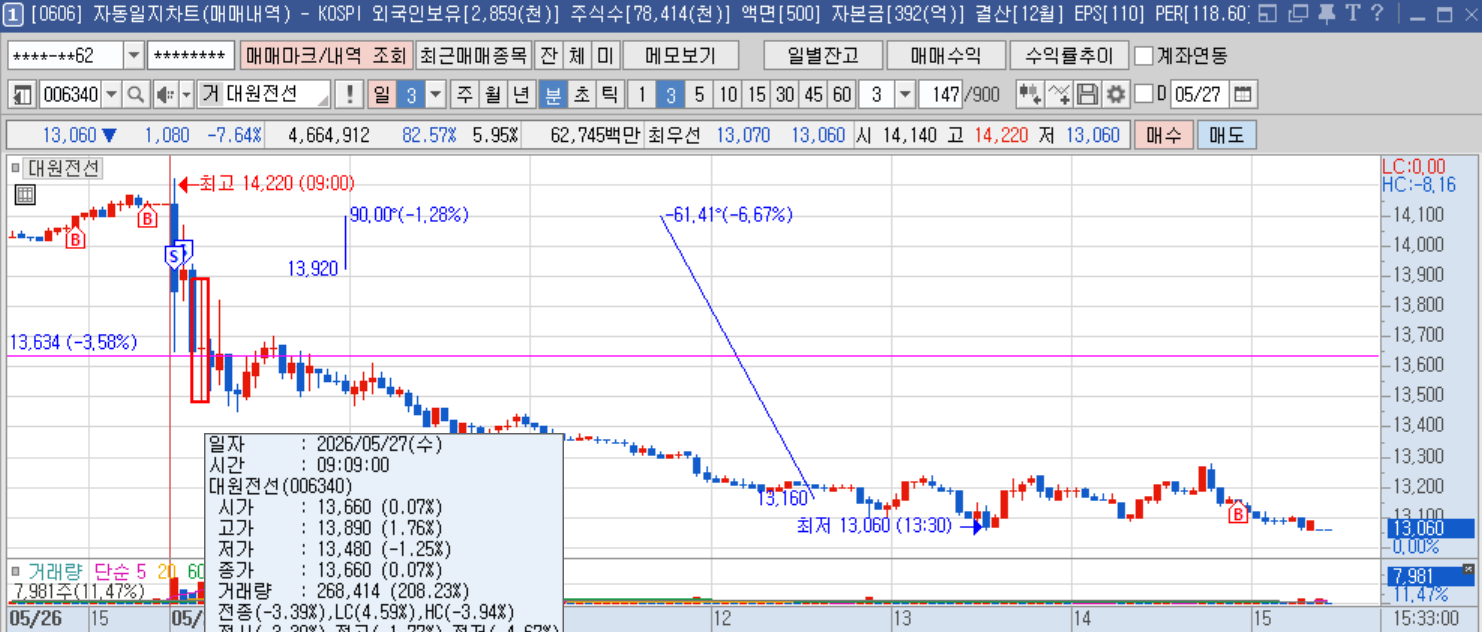
Task: Click the 매매마크/내역 조회 button
Action: point(325,55)
